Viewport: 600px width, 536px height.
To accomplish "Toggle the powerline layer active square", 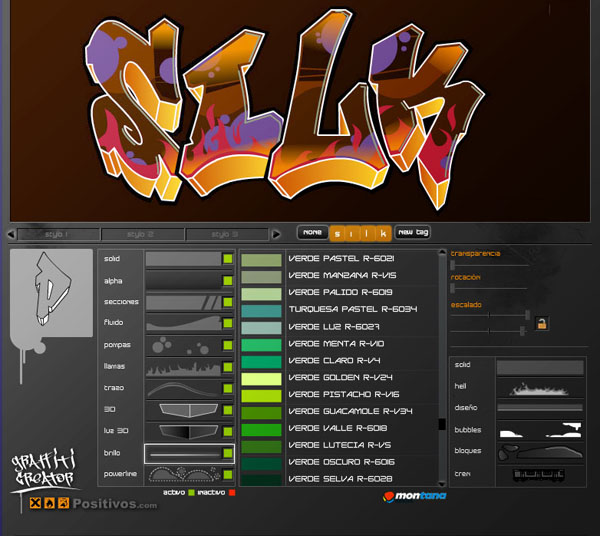I will 228,475.
